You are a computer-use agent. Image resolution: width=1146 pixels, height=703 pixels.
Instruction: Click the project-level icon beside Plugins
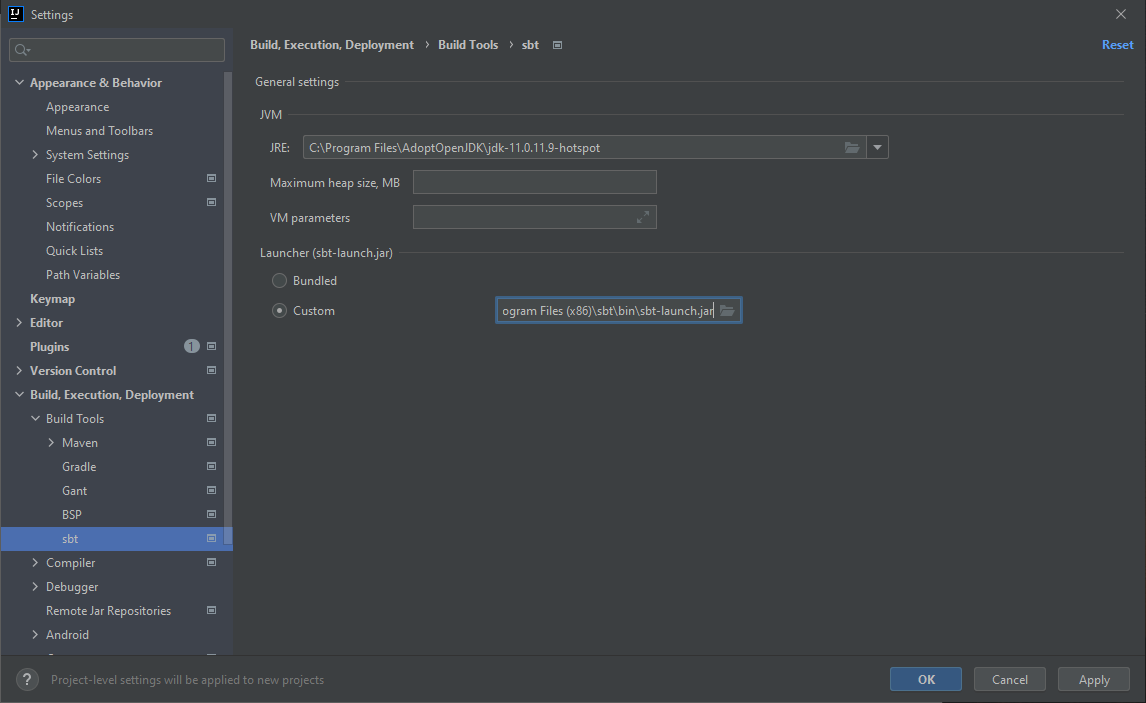211,346
